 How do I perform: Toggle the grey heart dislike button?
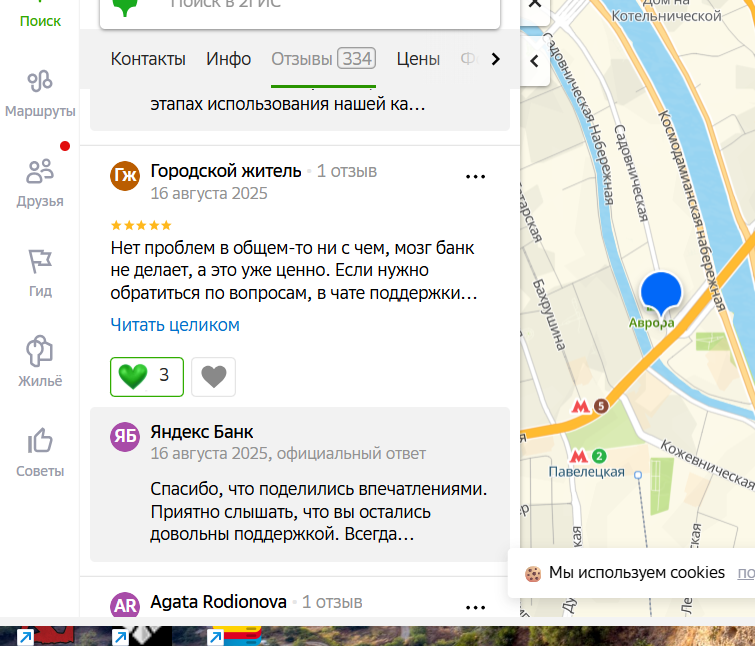213,377
